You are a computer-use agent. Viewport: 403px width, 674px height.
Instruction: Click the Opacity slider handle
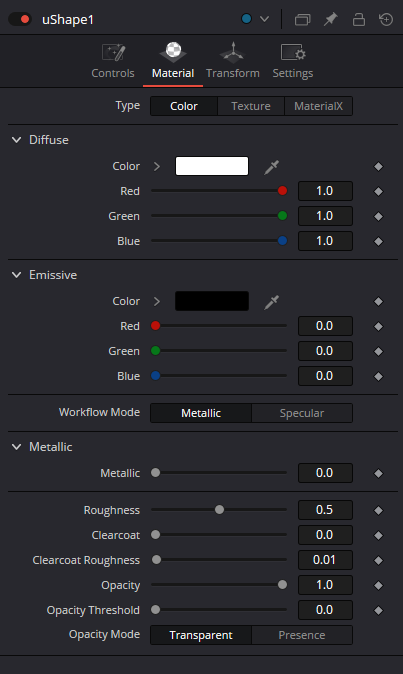pos(282,585)
